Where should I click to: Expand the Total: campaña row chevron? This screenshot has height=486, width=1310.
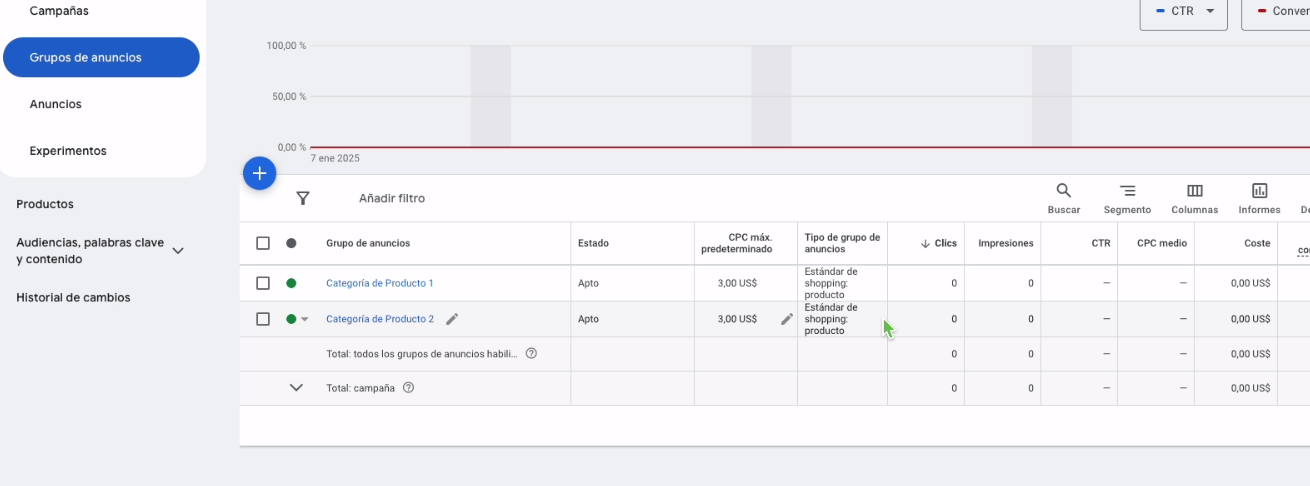coord(296,388)
